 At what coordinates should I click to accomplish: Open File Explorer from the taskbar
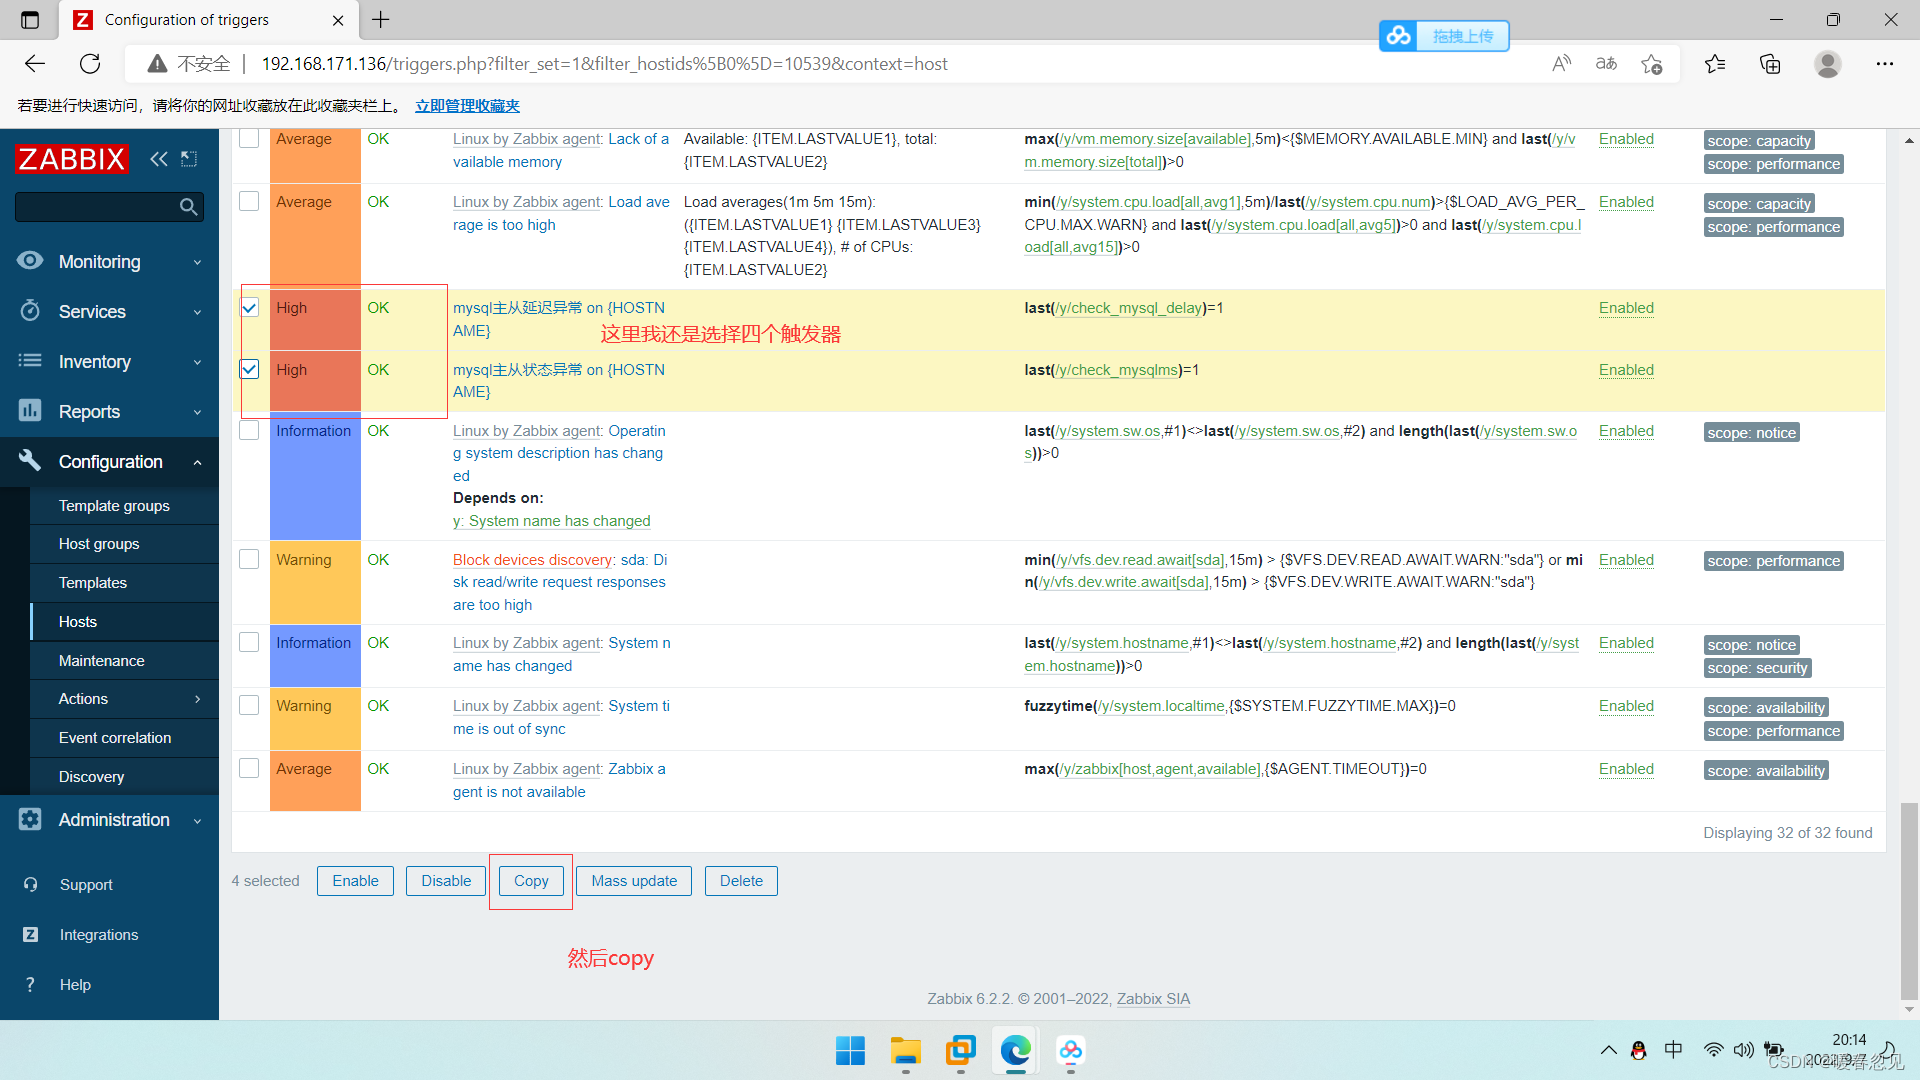coord(905,1051)
